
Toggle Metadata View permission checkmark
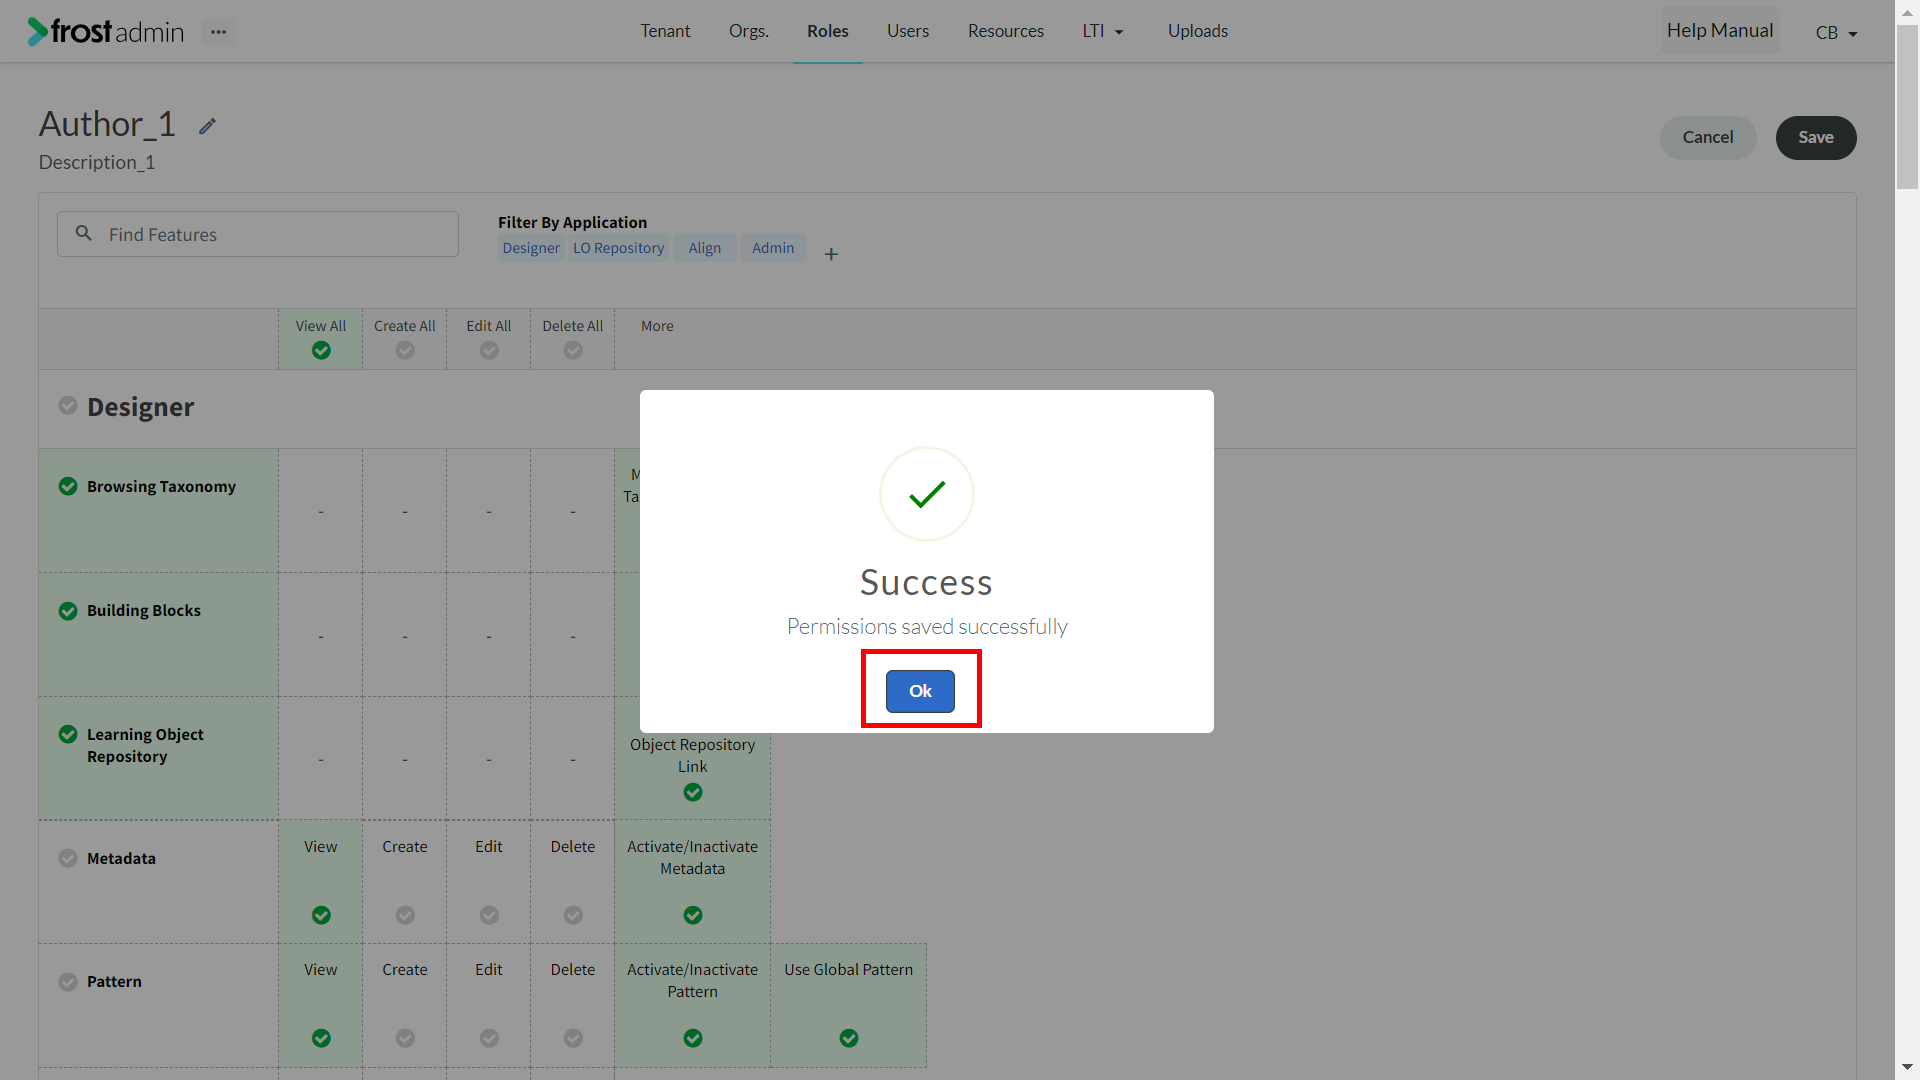[x=321, y=915]
